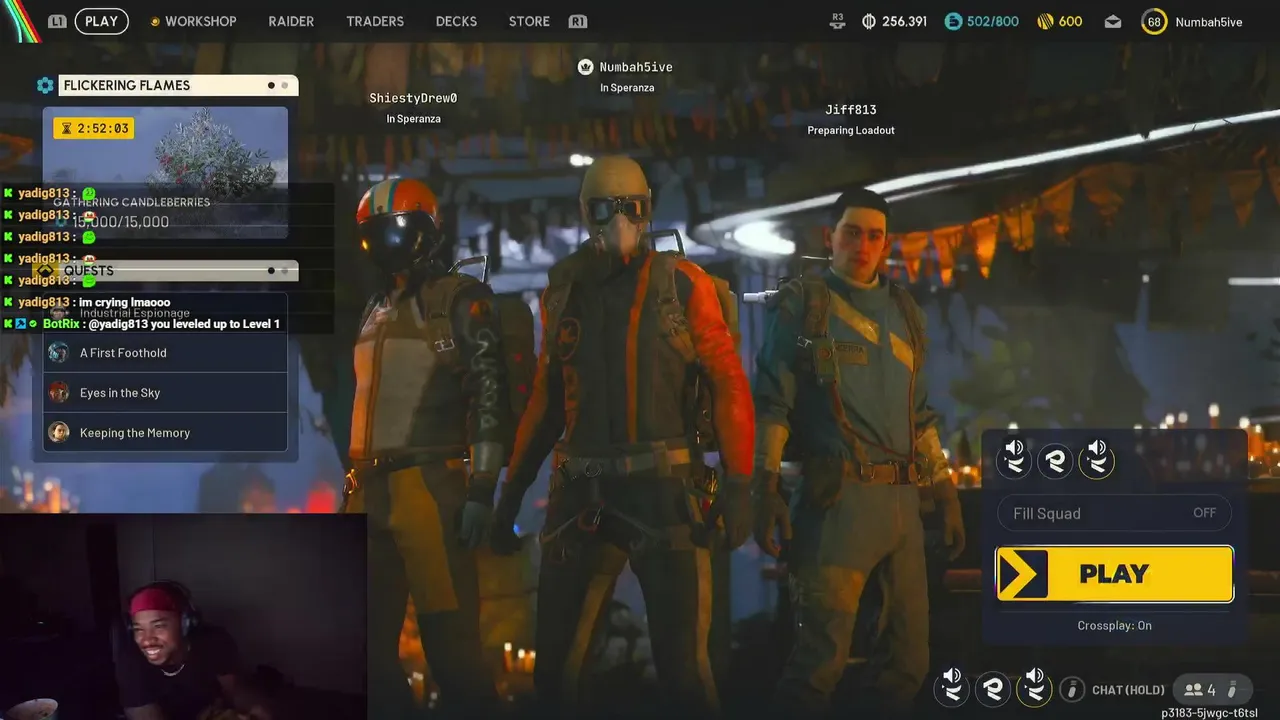Click the Preparing Loadout status text
The width and height of the screenshot is (1280, 720).
click(851, 130)
